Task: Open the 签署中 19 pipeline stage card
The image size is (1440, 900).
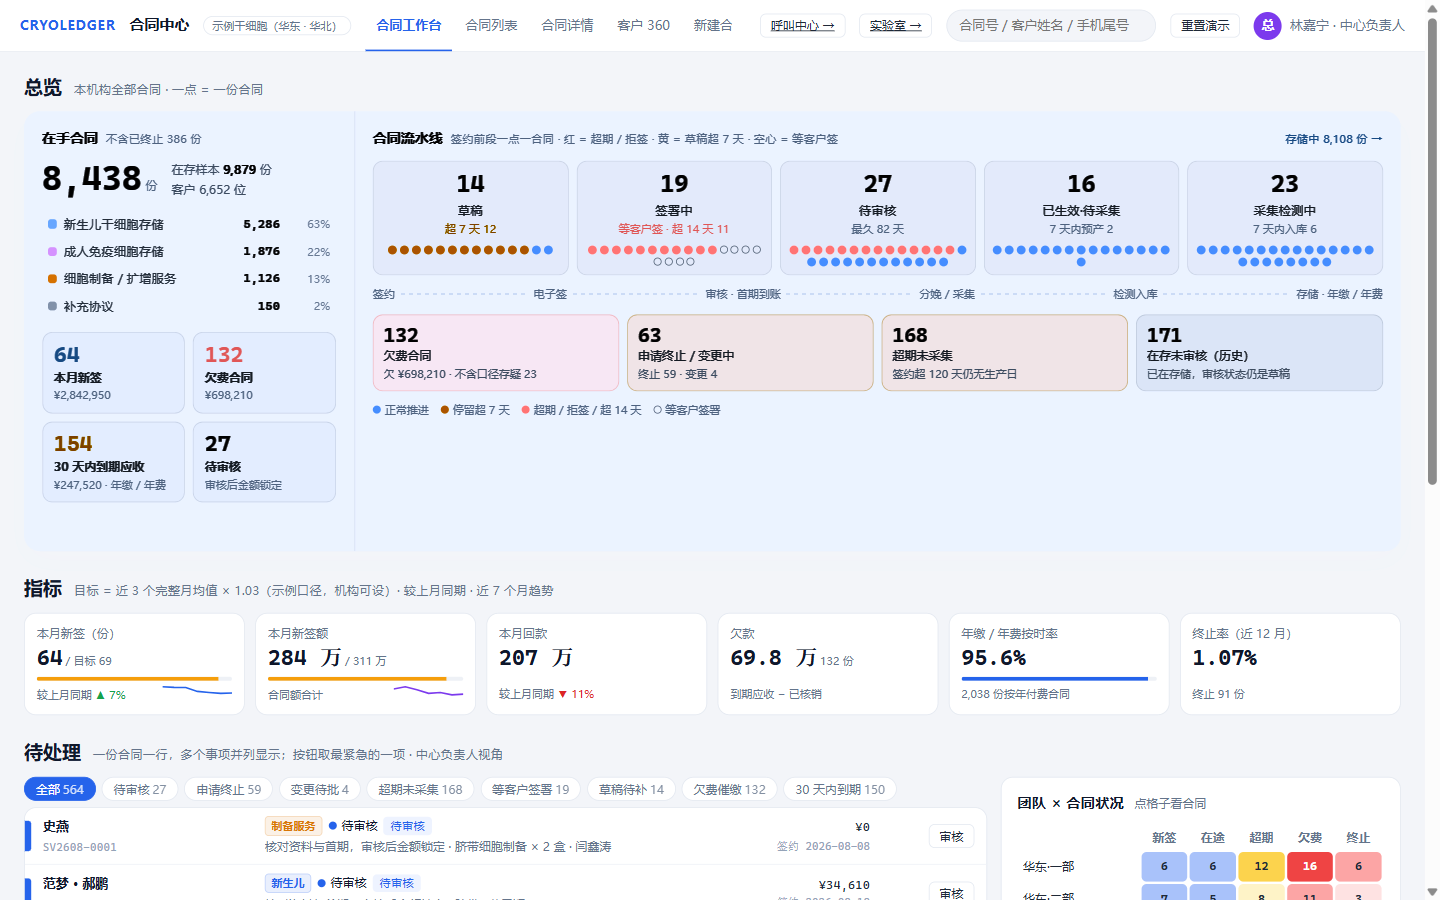Action: (674, 218)
